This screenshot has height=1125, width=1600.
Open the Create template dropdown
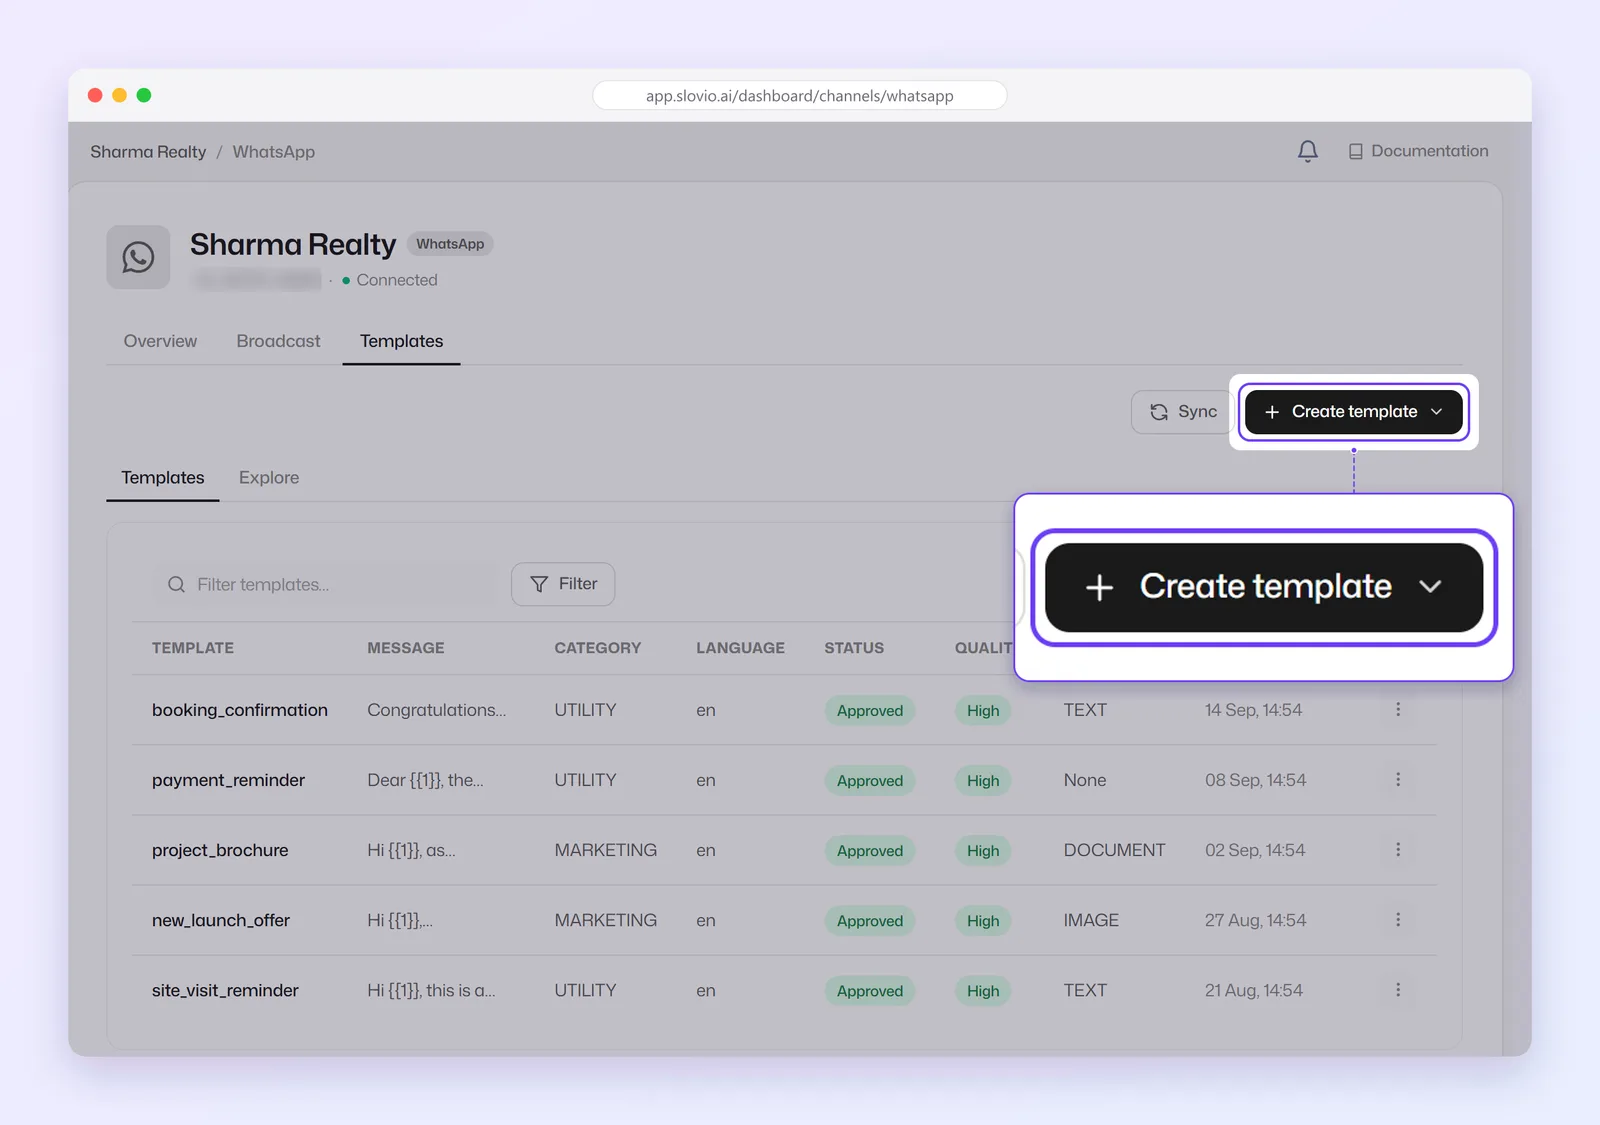(1353, 412)
